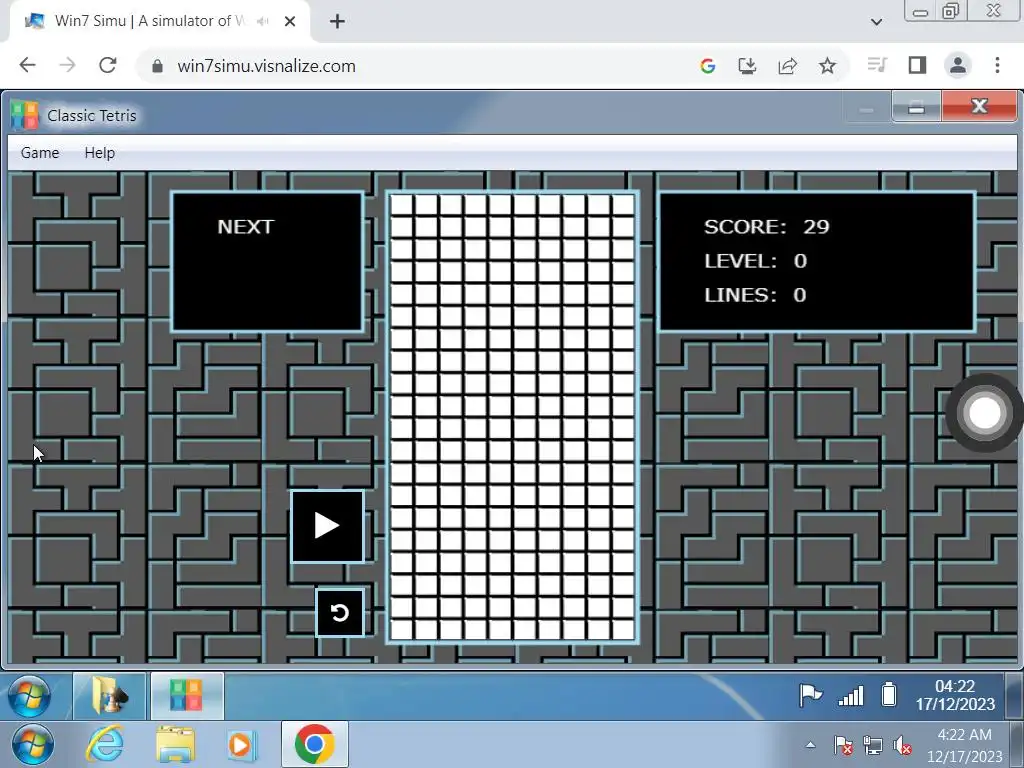The width and height of the screenshot is (1024, 768).
Task: Open the simulator Action Center flag icon
Action: click(x=810, y=695)
